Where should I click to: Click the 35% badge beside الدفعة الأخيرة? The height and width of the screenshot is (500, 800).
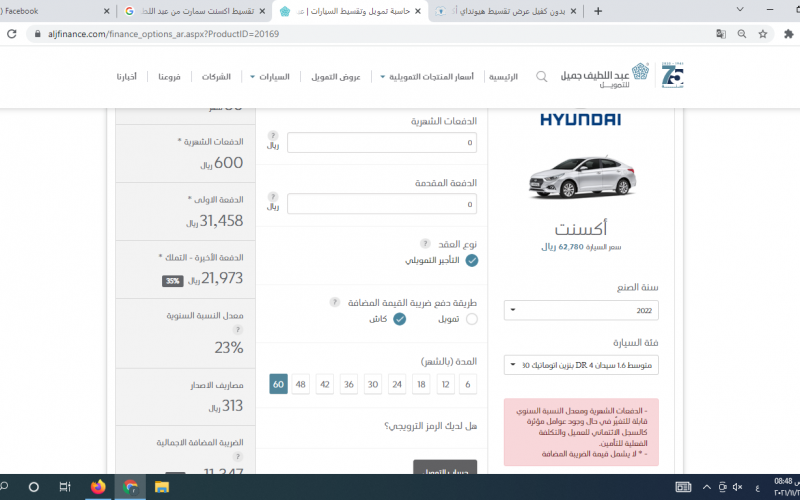click(172, 281)
